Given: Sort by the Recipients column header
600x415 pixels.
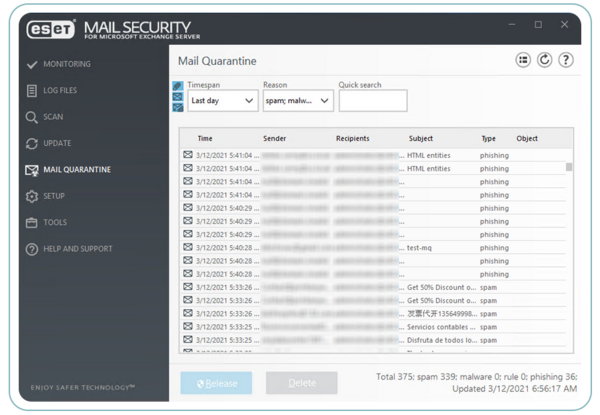Looking at the screenshot, I should pyautogui.click(x=352, y=138).
